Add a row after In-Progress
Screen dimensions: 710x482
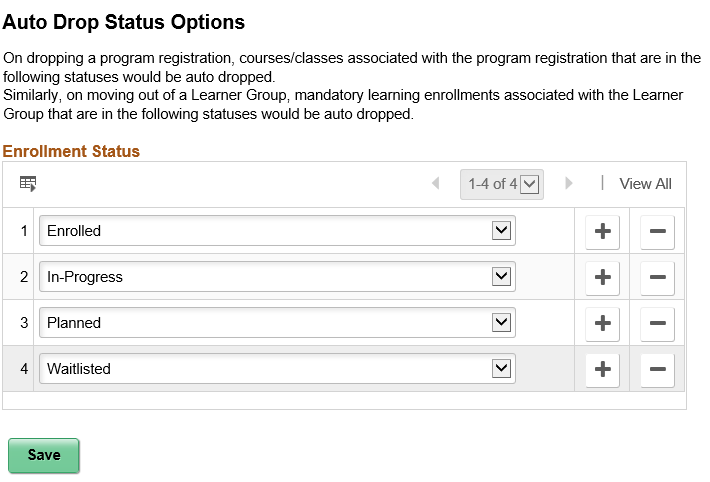coord(602,277)
